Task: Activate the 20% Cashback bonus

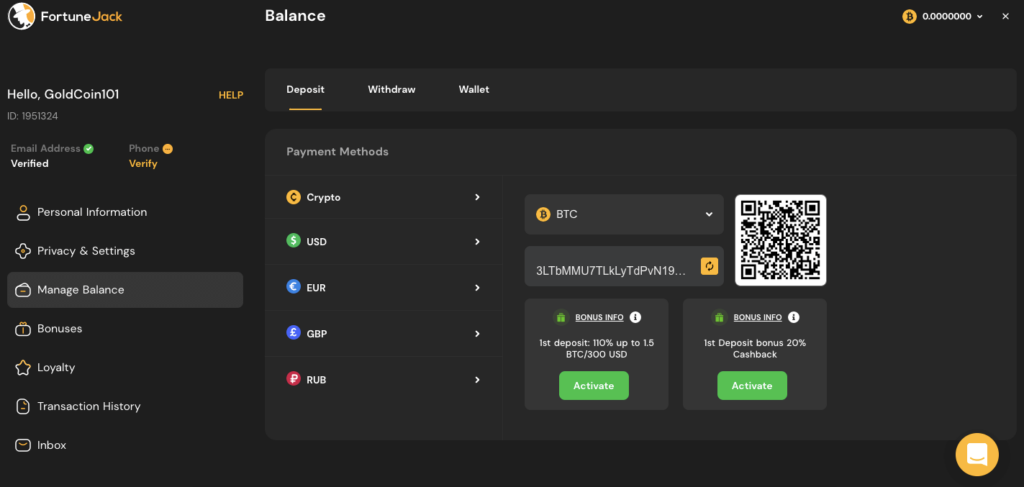Action: [752, 386]
